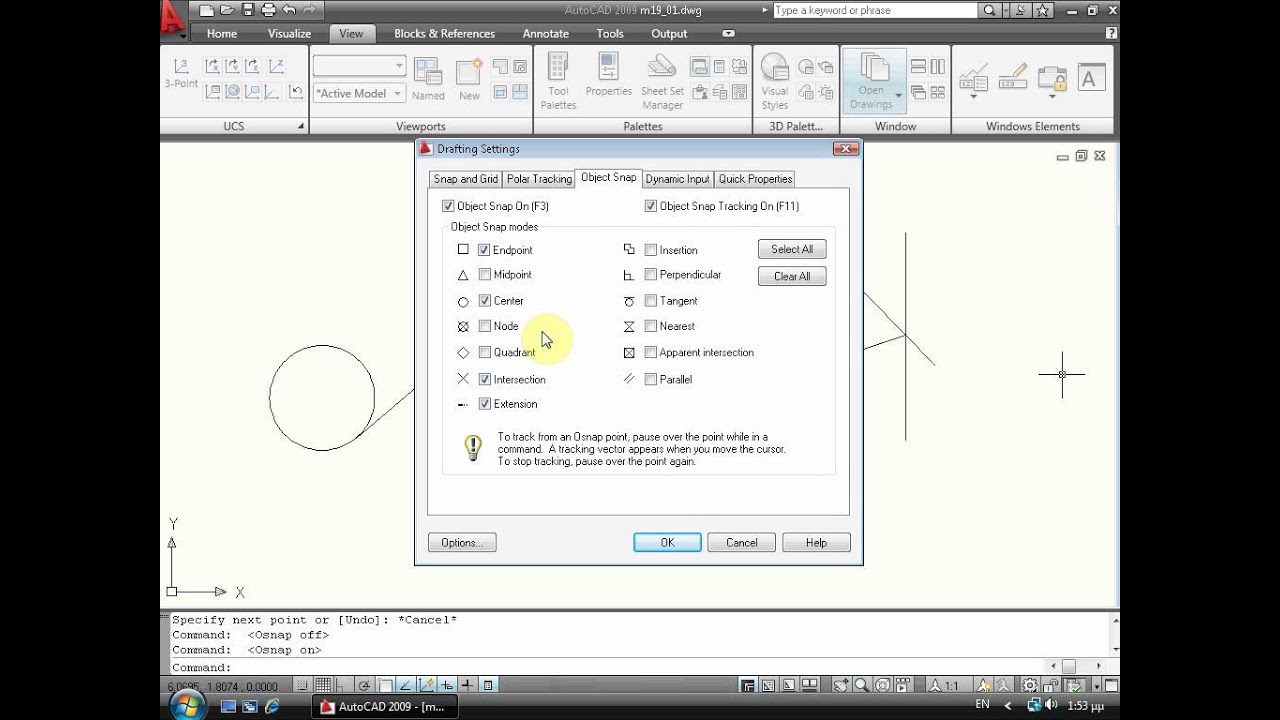
Task: Toggle Grid Display in status bar
Action: (x=323, y=685)
